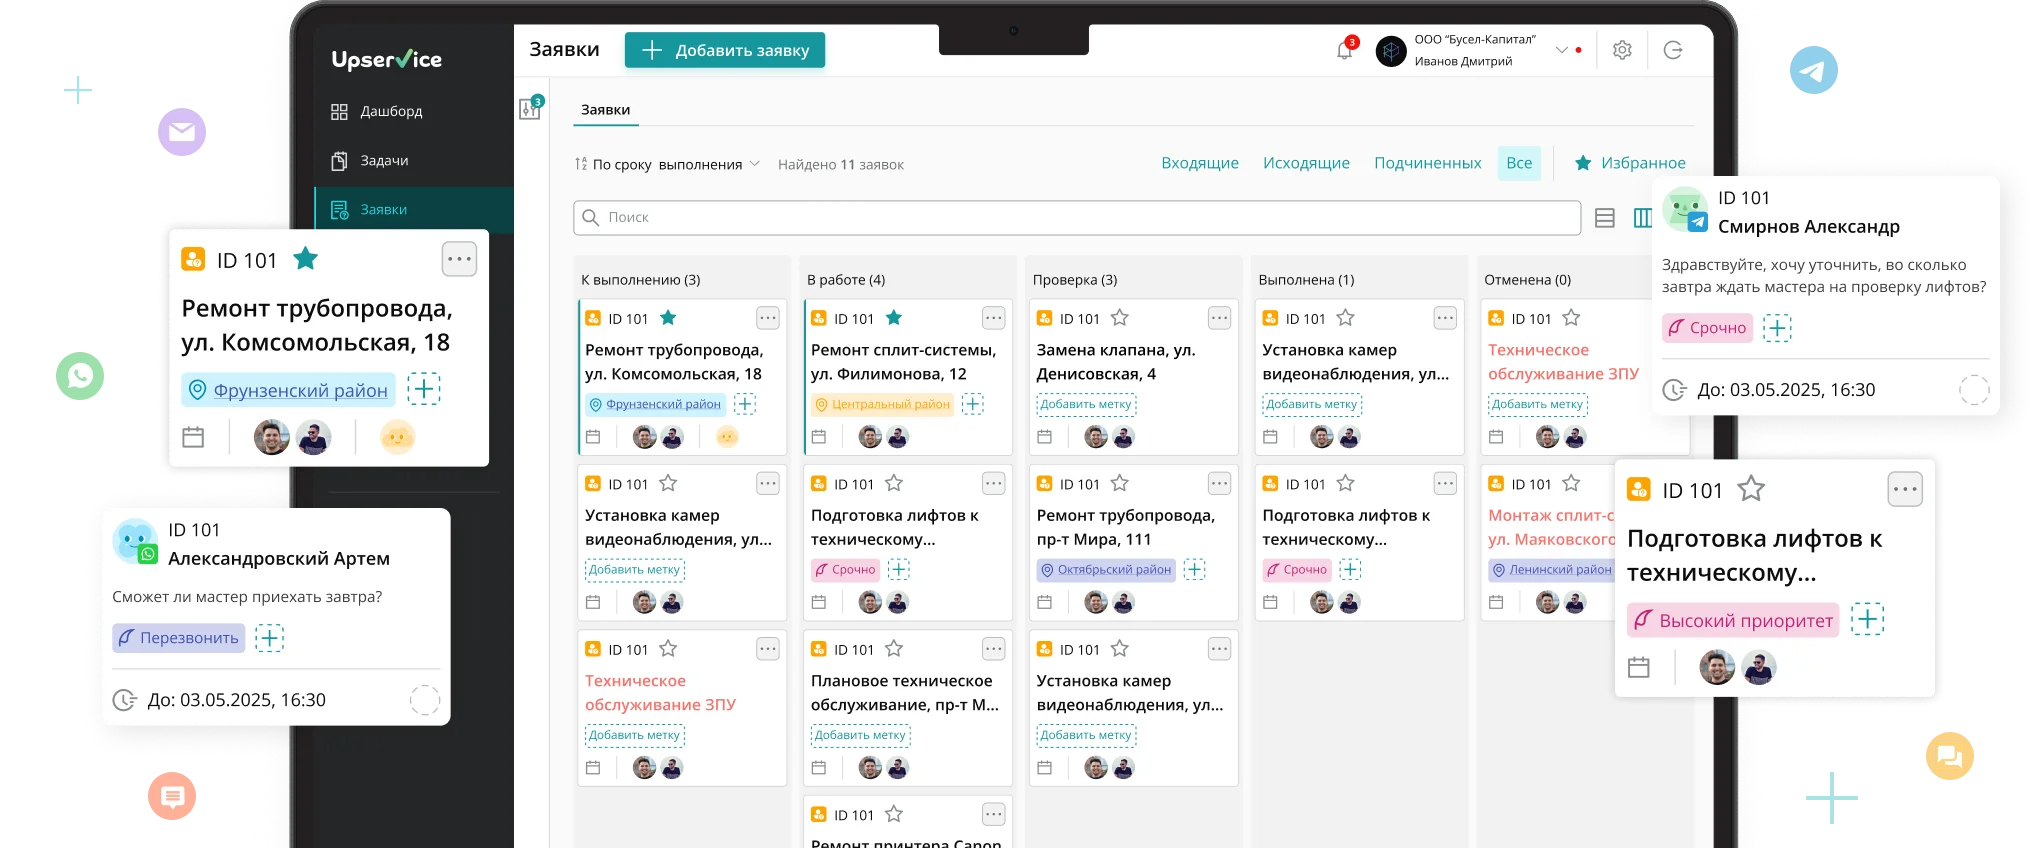Open more options on Ремонт сплит-системы card

(x=993, y=318)
